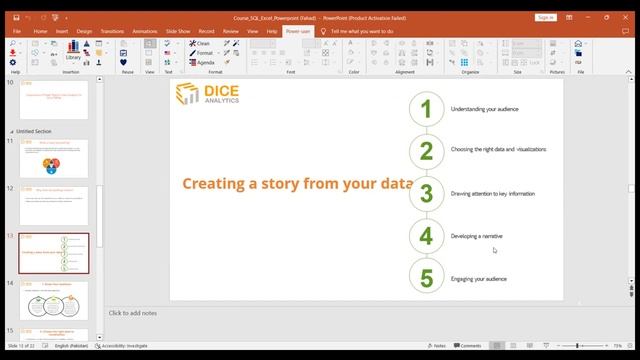This screenshot has height=360, width=640.
Task: Click the thumbnail pane scroll down arrow
Action: pos(100,338)
